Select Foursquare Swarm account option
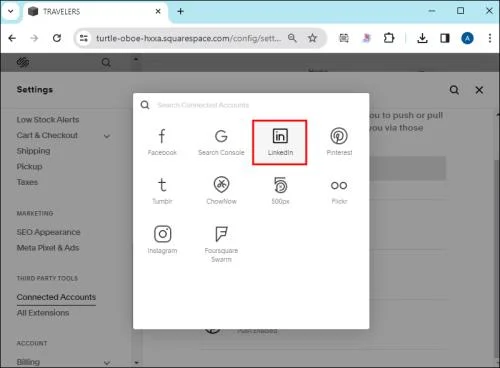 coord(221,244)
